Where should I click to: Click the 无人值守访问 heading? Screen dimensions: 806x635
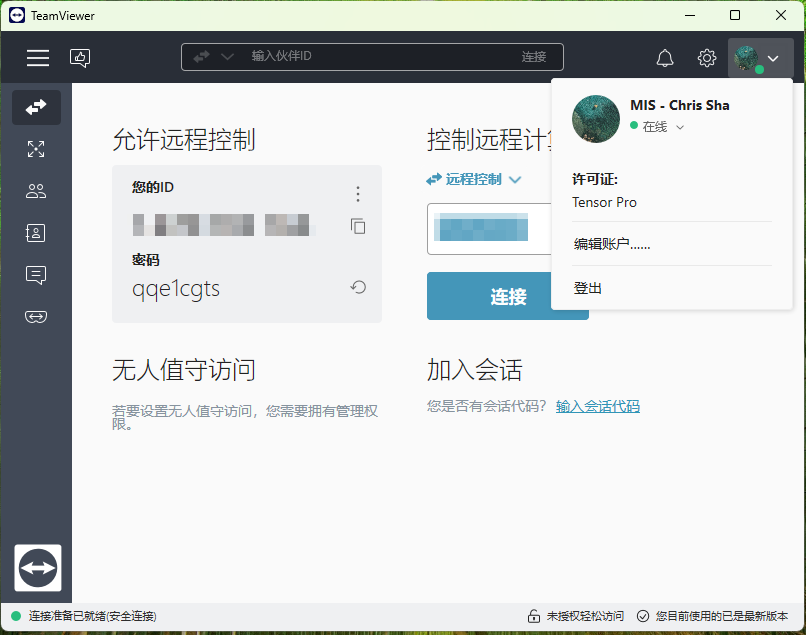pos(184,370)
